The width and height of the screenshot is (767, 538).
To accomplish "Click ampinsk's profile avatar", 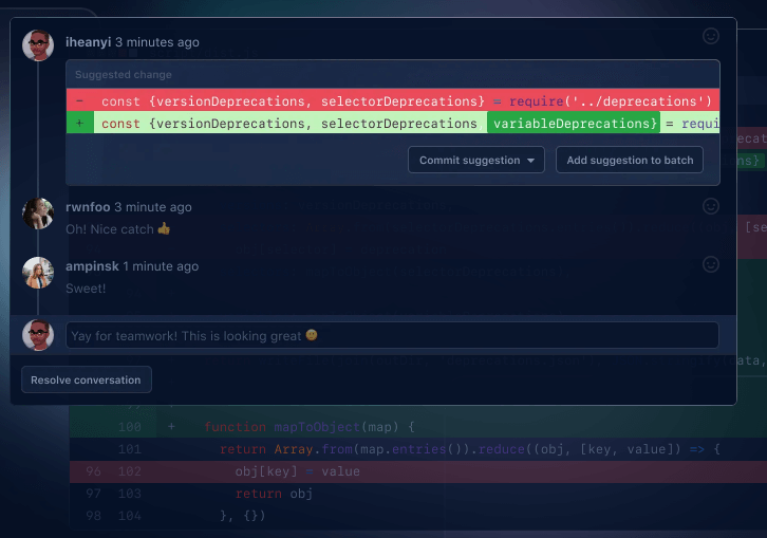I will click(38, 273).
